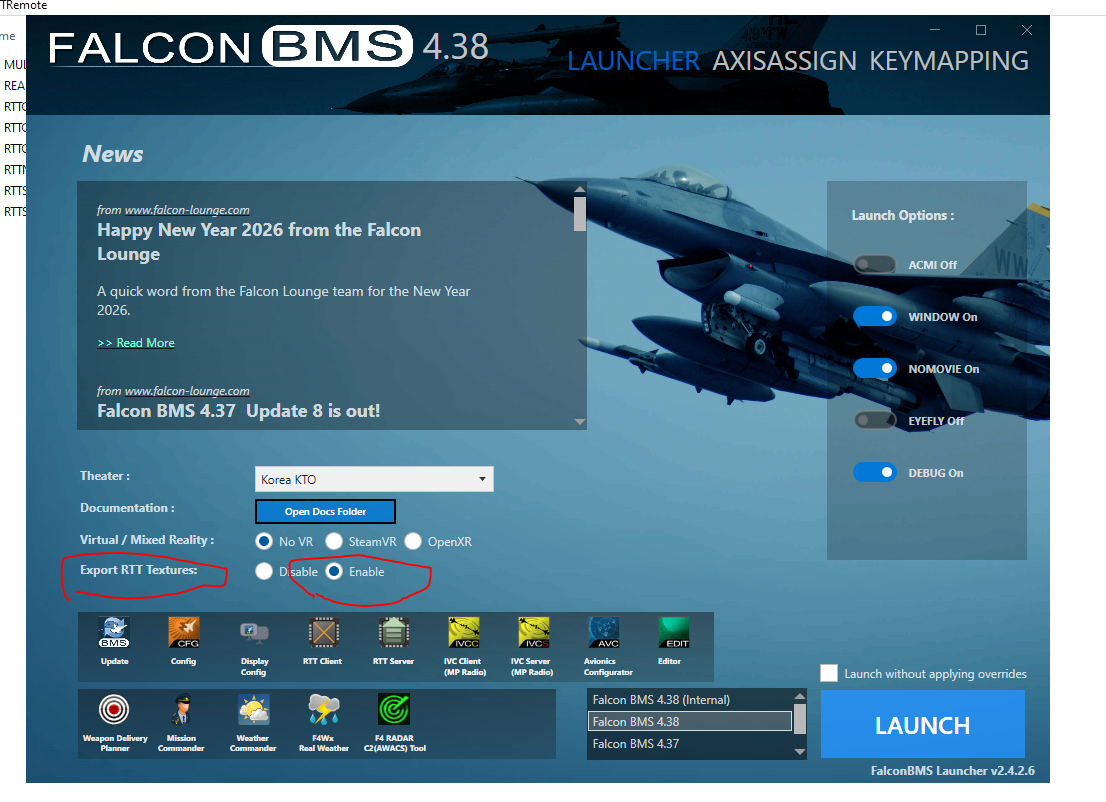Image resolution: width=1106 pixels, height=802 pixels.
Task: Start the RTT Server tool
Action: (394, 633)
